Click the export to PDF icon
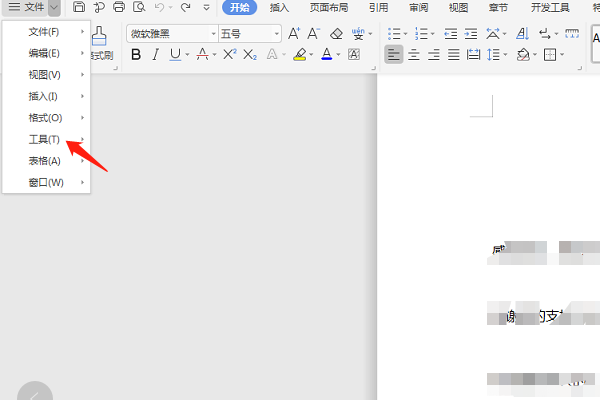This screenshot has width=600, height=400. pyautogui.click(x=99, y=7)
